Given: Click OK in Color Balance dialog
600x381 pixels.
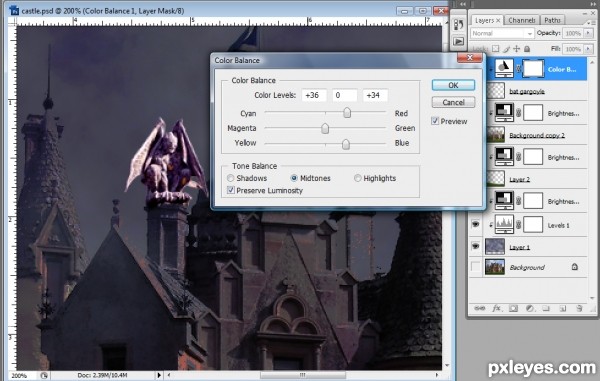Looking at the screenshot, I should click(453, 85).
